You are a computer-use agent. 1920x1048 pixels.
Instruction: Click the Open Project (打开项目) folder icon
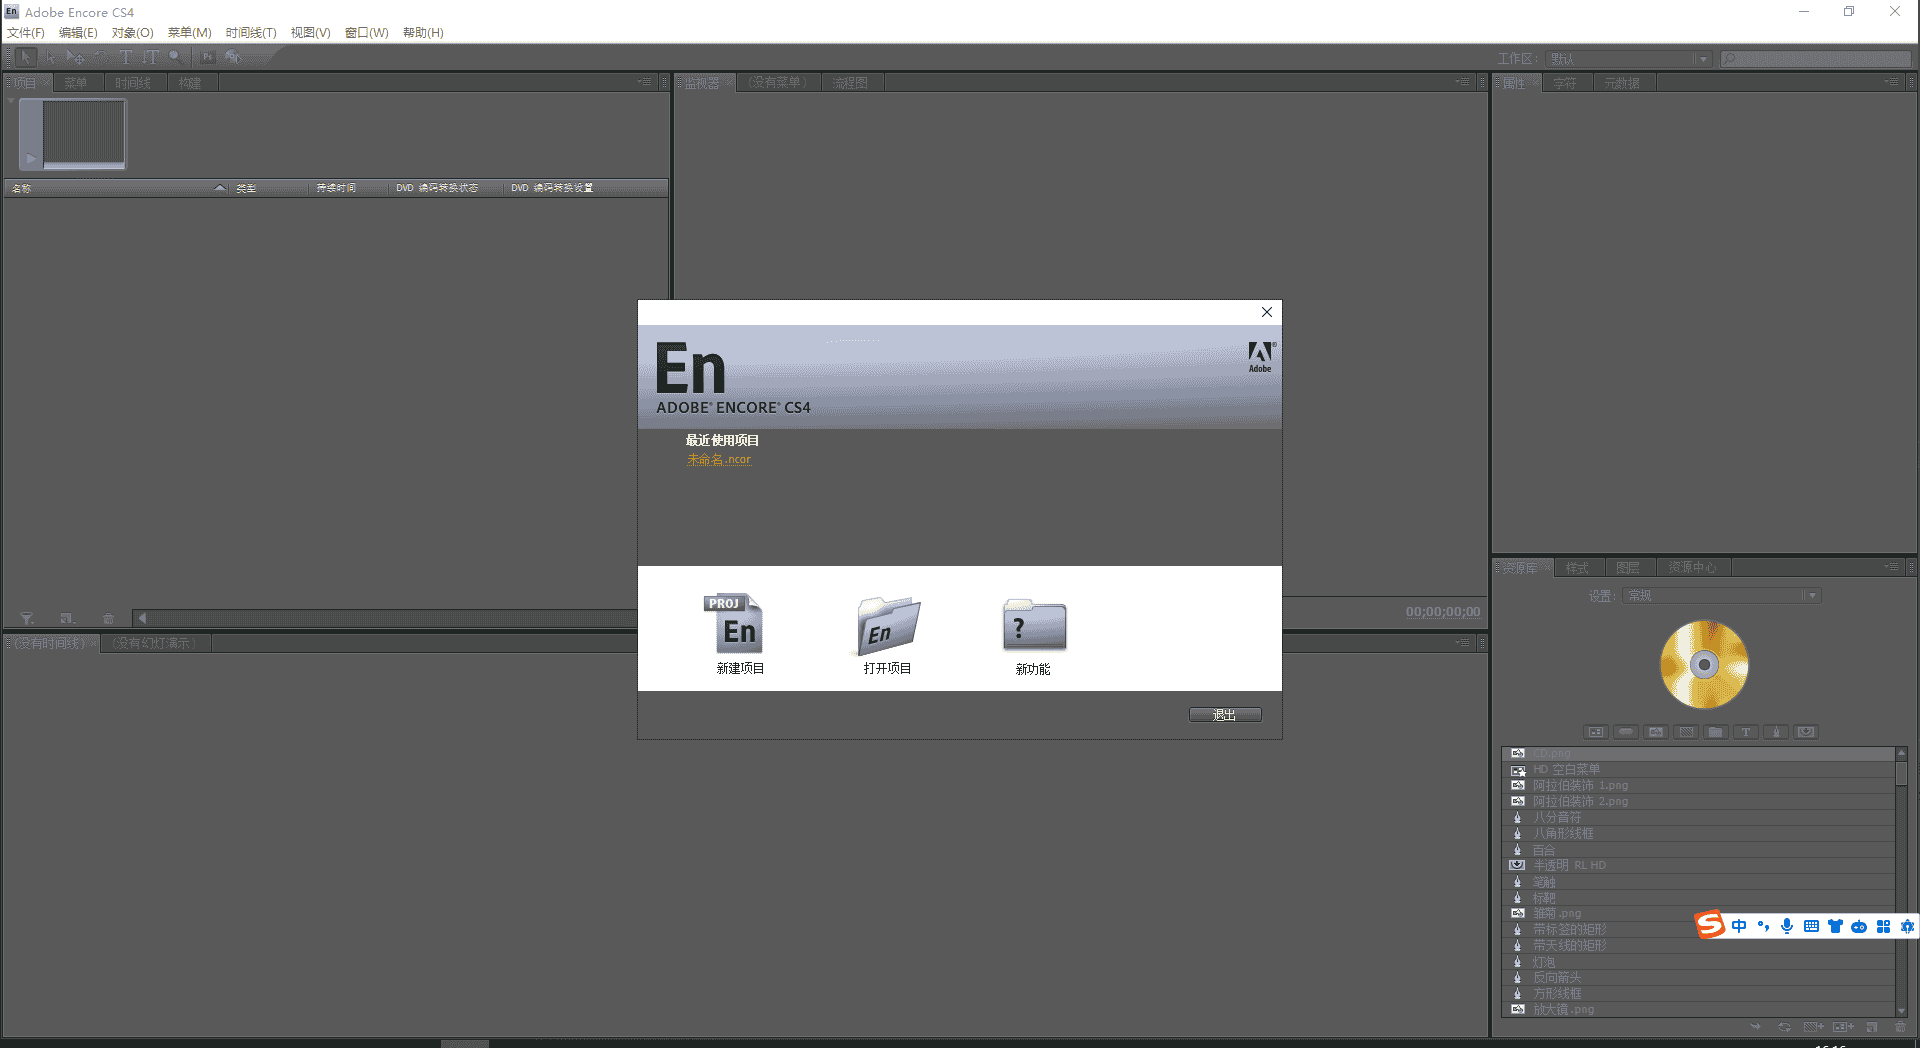888,625
